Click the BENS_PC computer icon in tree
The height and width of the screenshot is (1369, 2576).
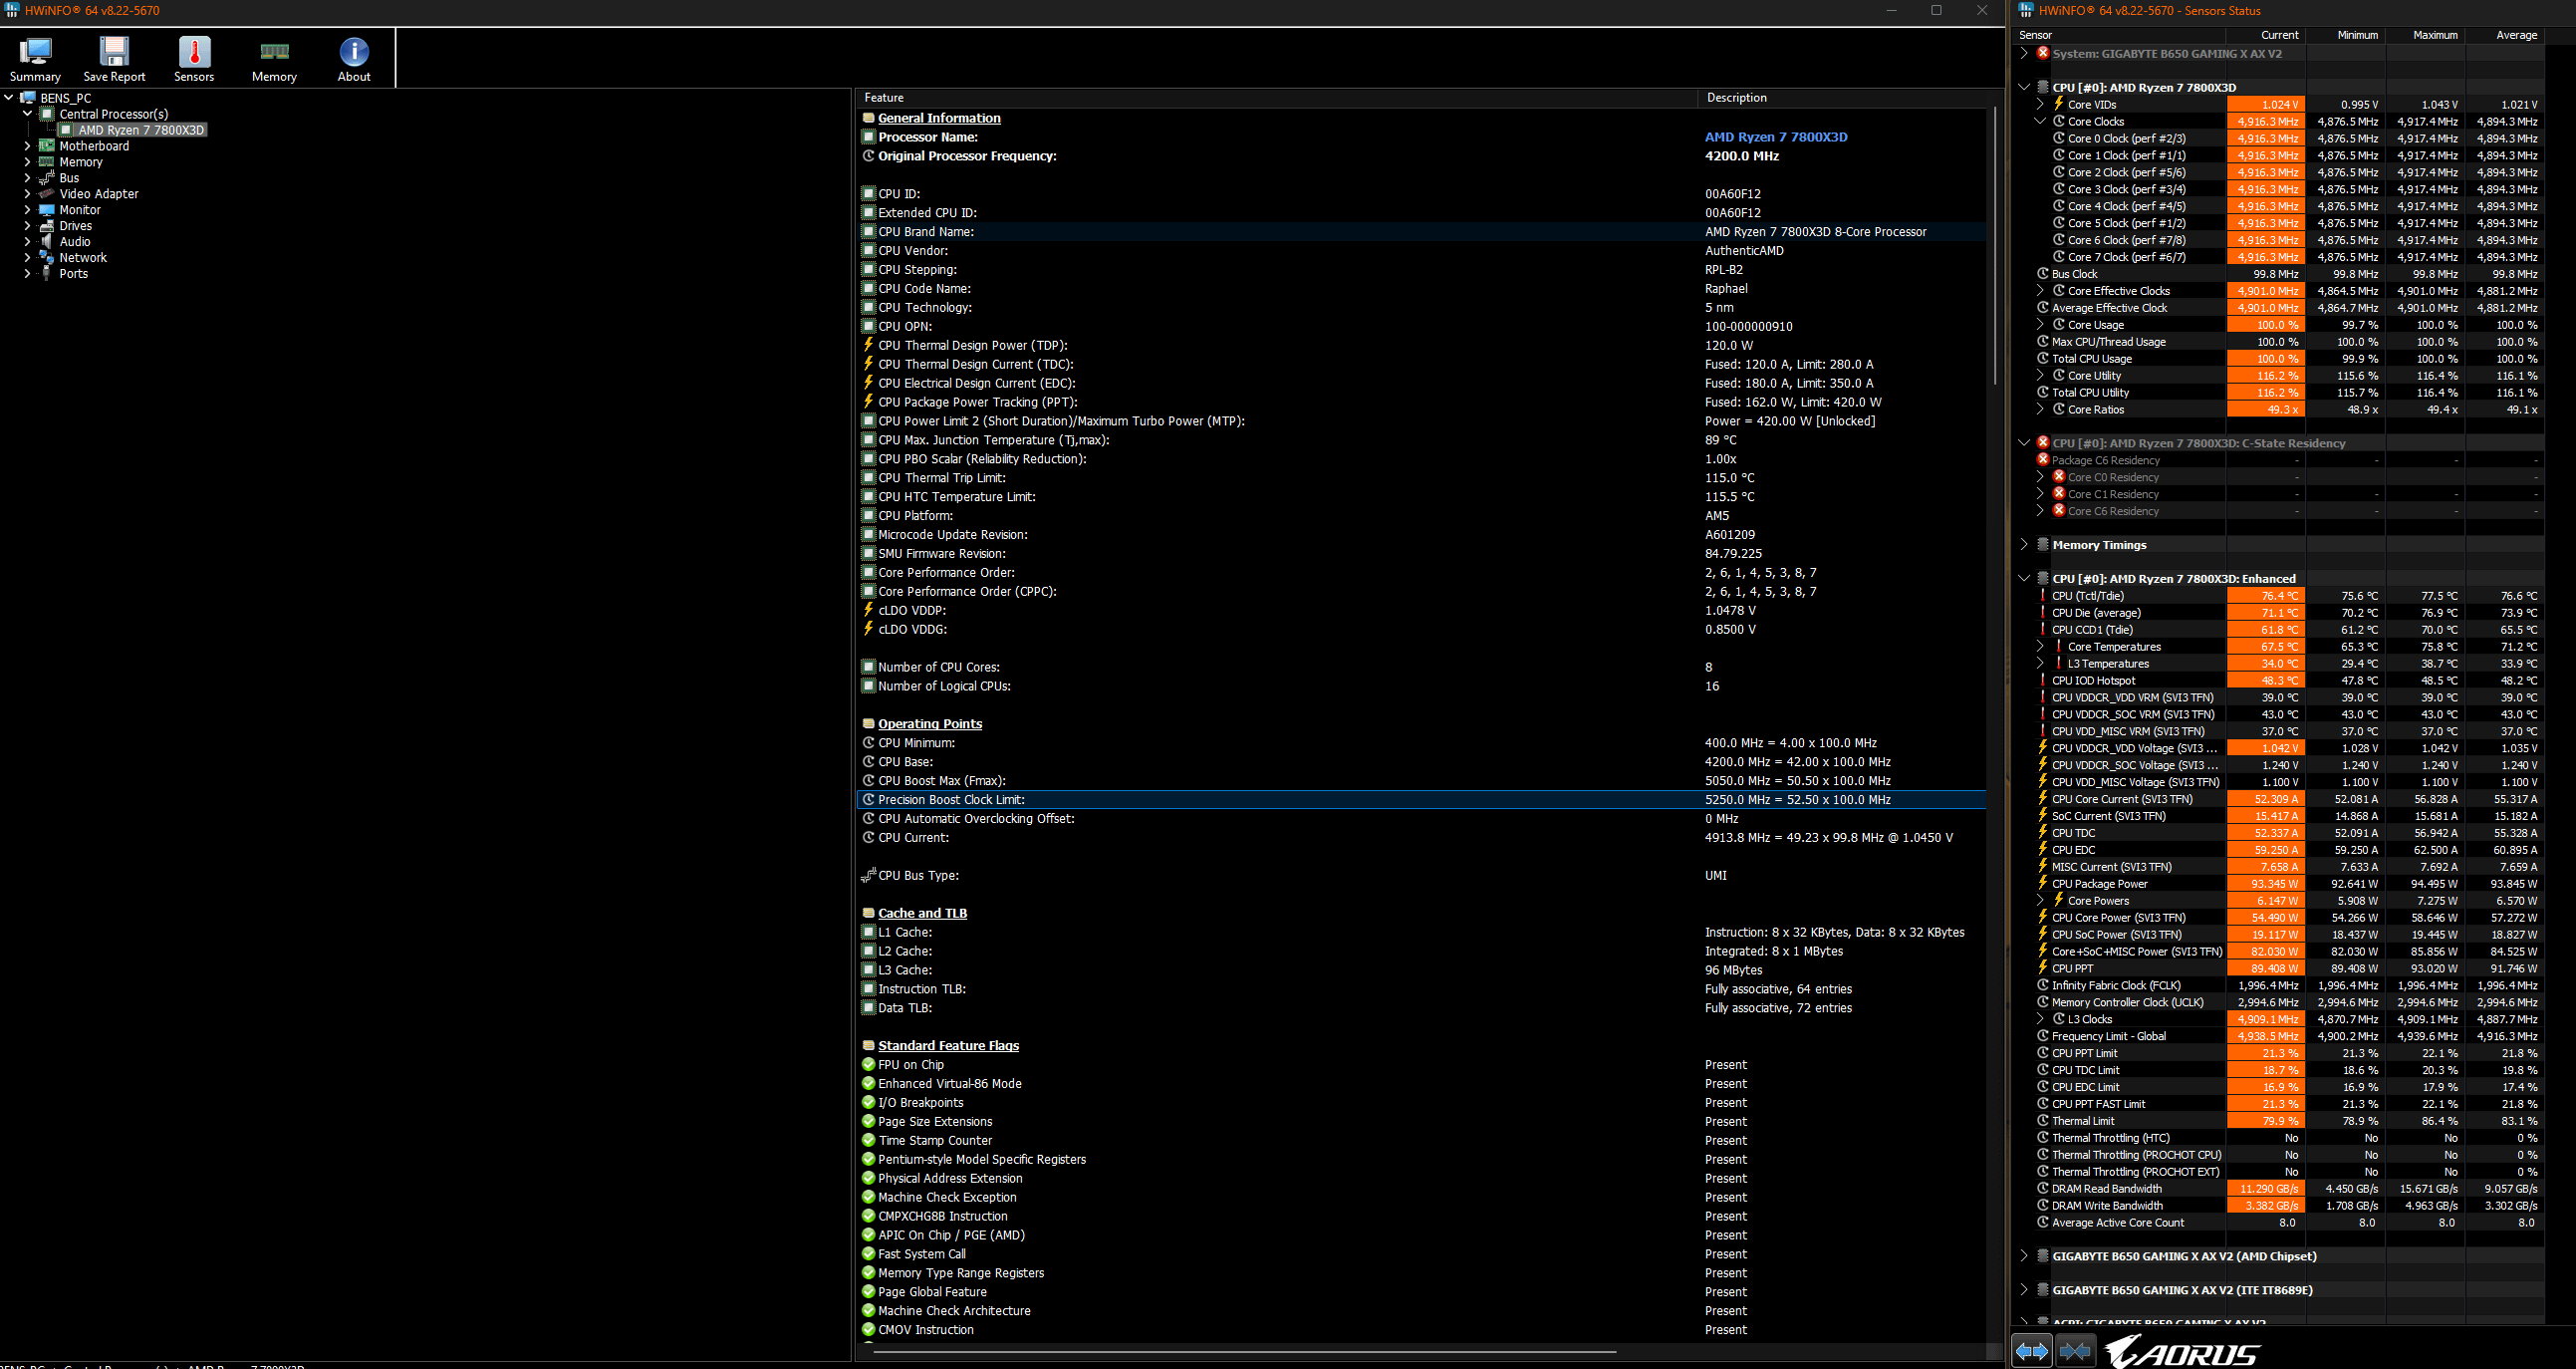[29, 98]
